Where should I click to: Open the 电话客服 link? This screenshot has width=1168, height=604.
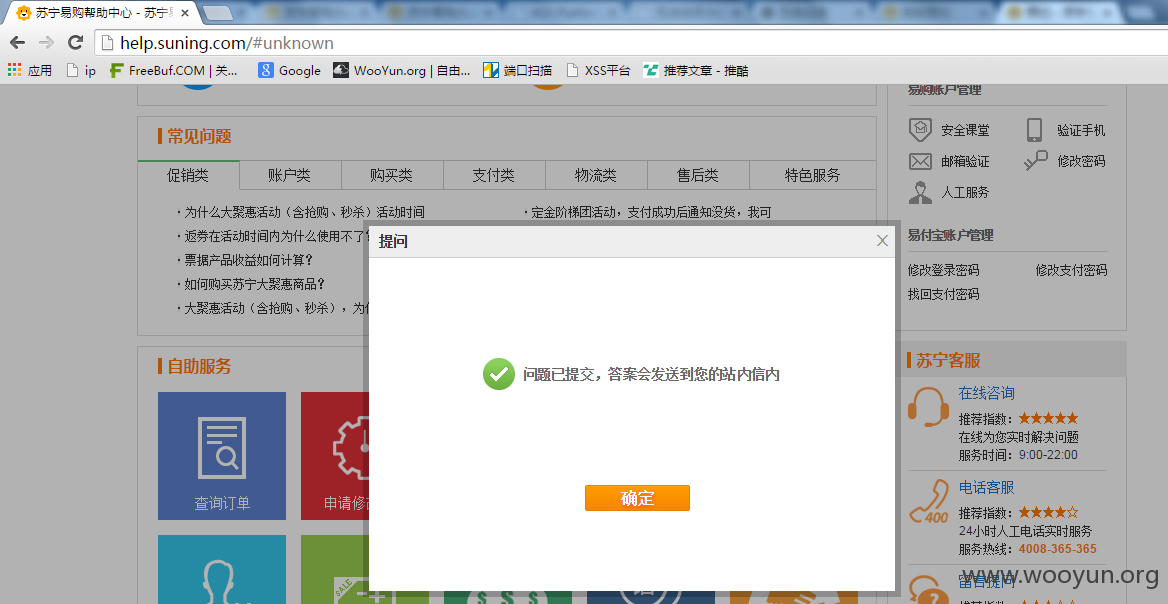pyautogui.click(x=986, y=488)
